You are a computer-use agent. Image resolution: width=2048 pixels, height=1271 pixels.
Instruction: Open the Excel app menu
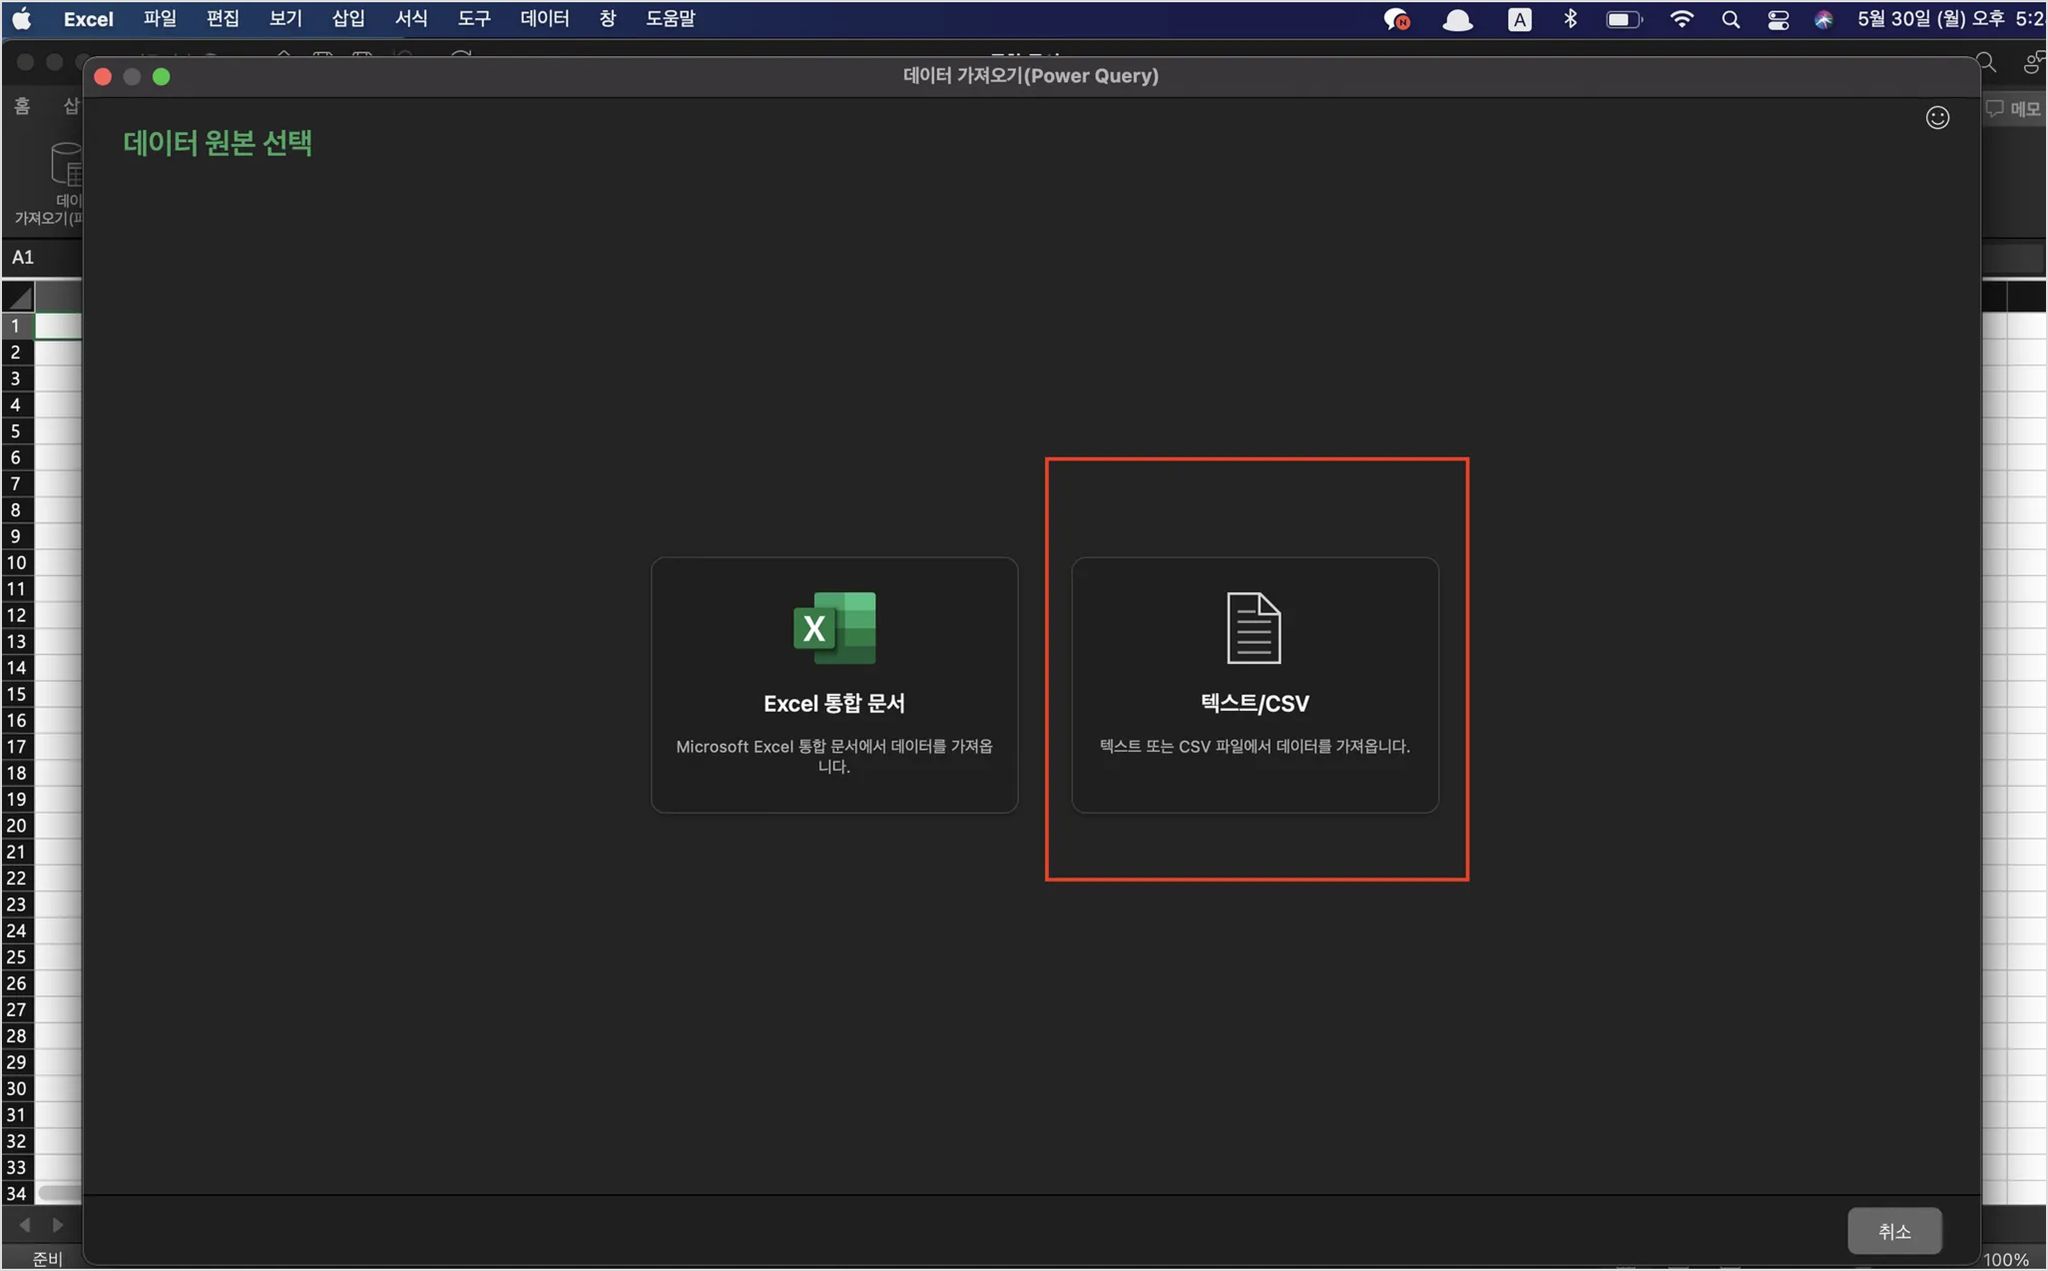tap(88, 19)
